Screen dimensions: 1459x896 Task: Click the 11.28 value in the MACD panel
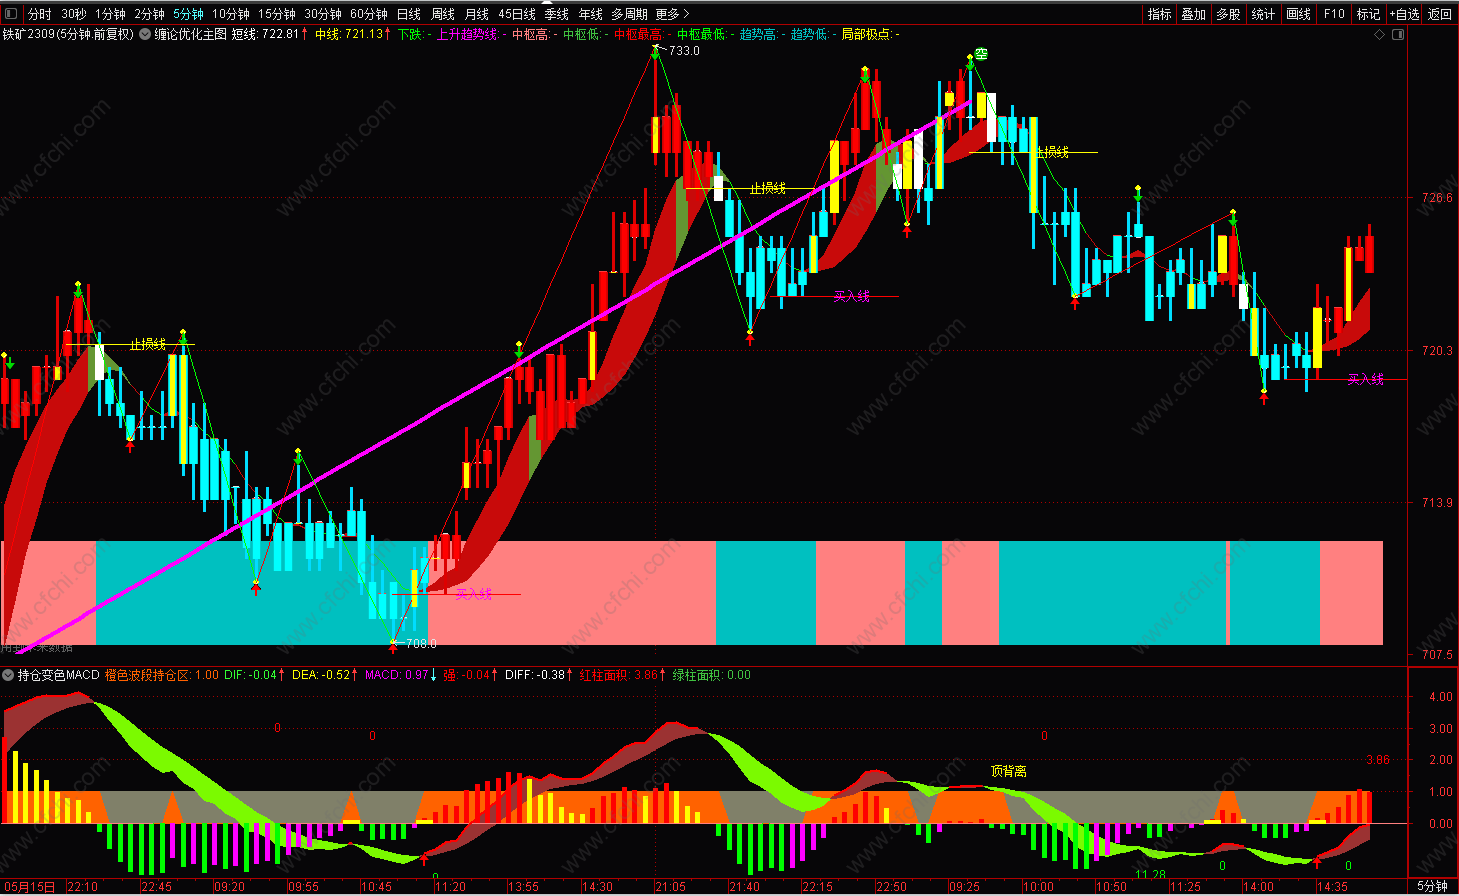(x=1150, y=874)
